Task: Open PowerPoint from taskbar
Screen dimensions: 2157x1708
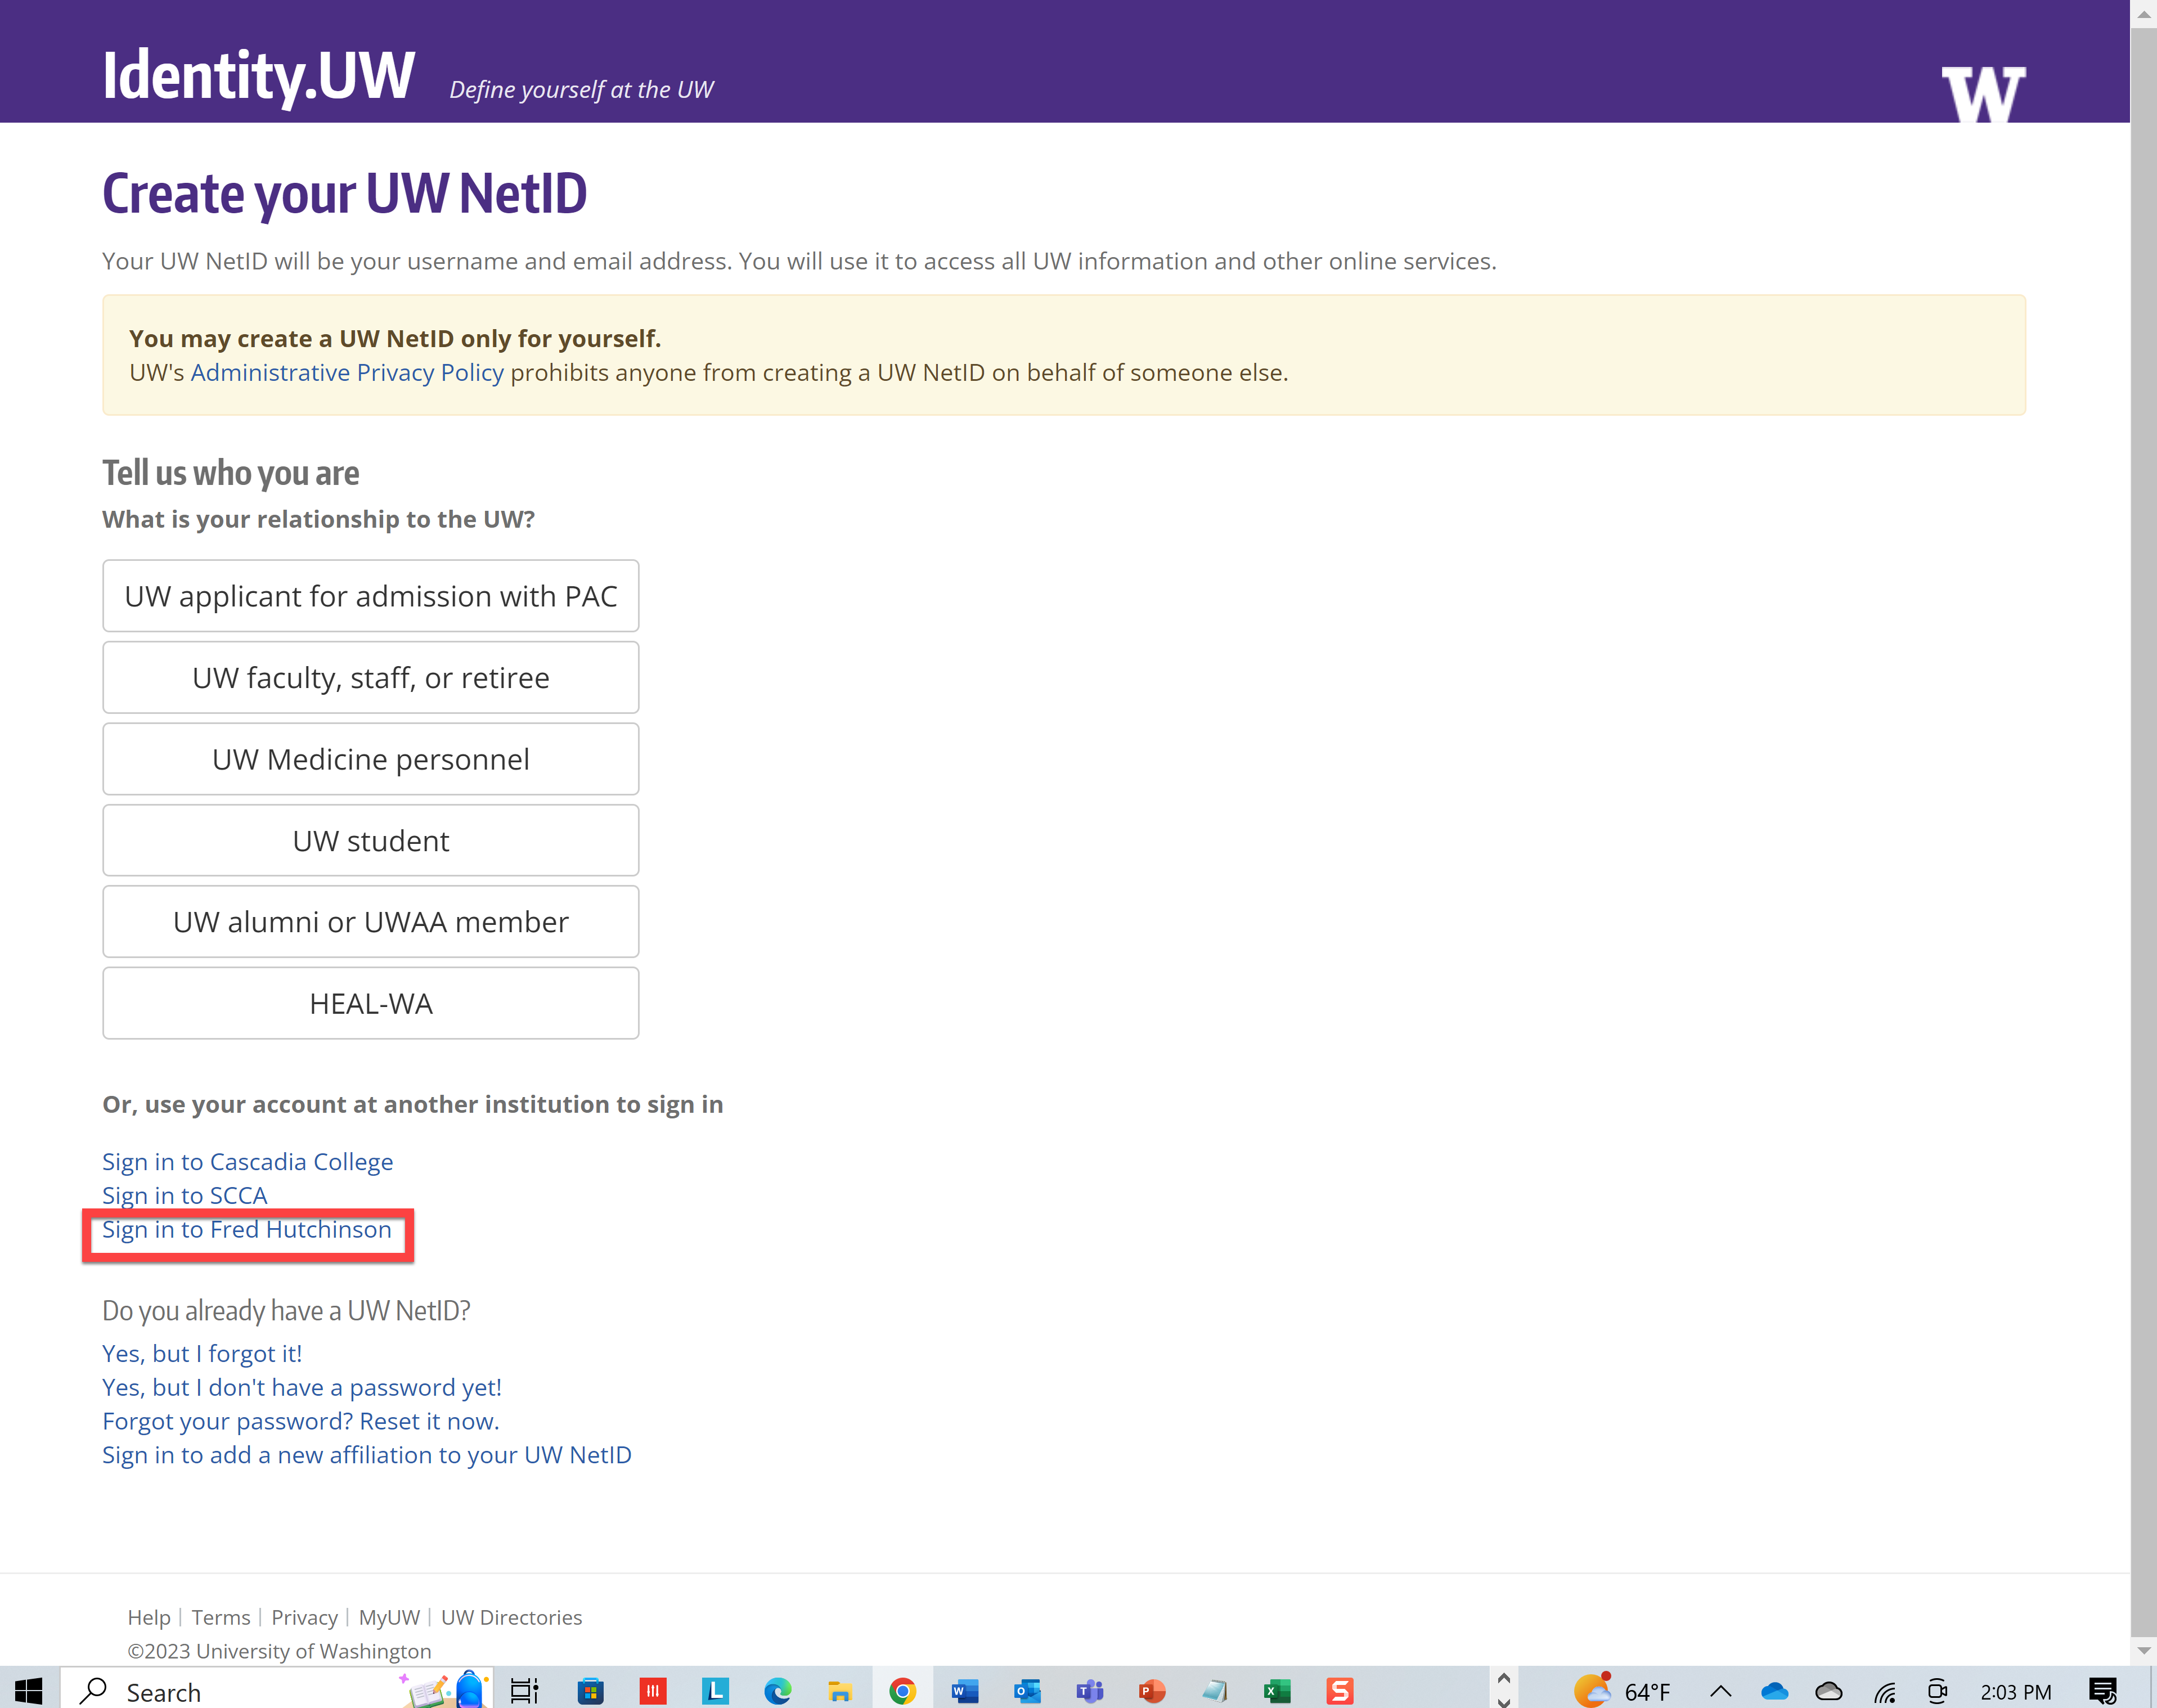Action: tap(1152, 1691)
